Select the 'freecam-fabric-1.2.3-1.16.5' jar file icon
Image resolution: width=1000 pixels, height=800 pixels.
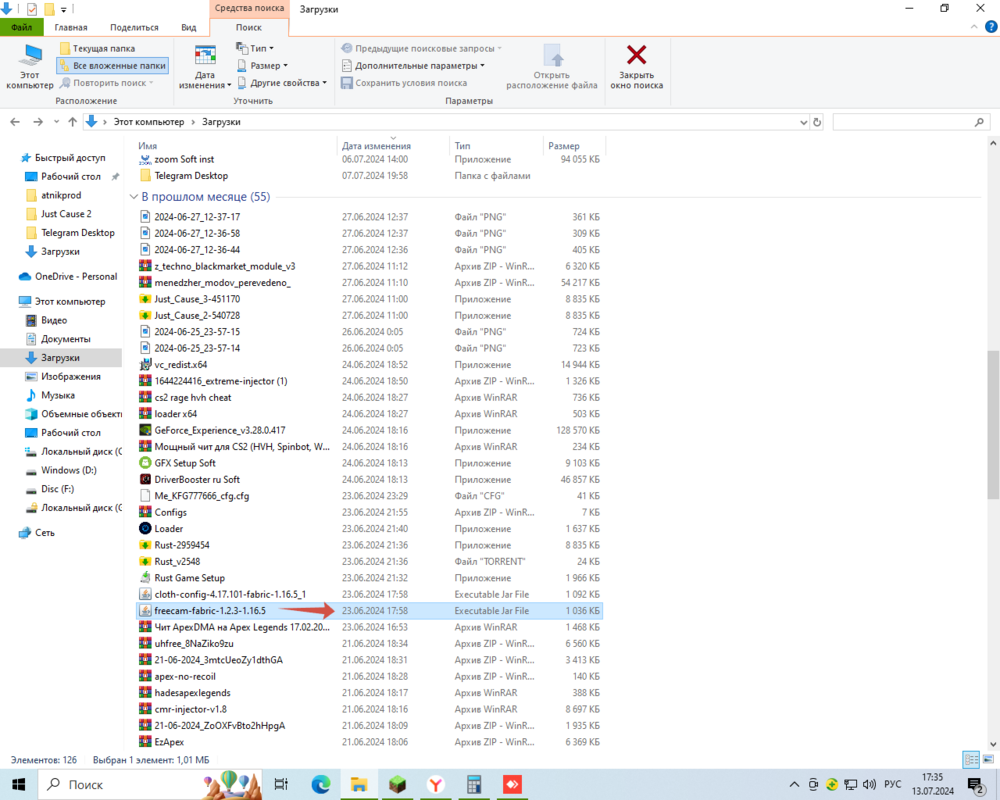[145, 611]
